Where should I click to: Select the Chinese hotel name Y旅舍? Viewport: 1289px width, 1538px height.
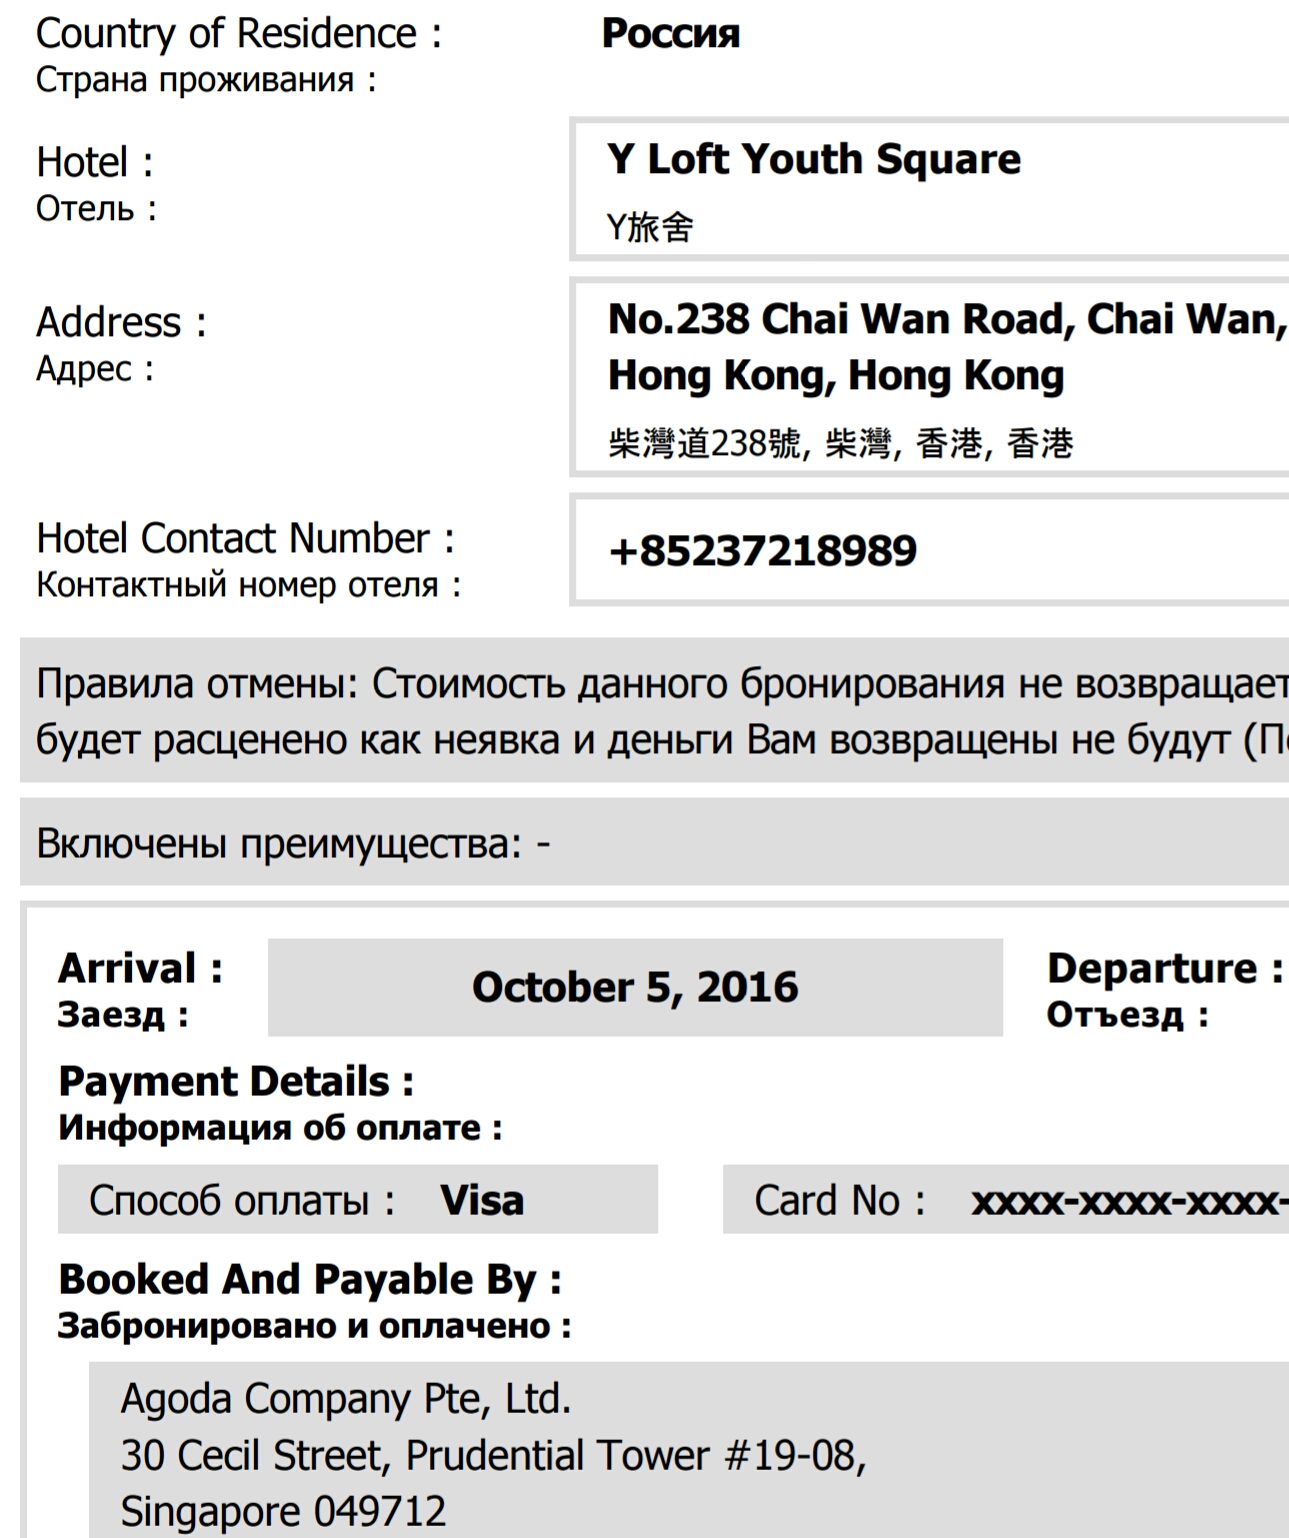(x=650, y=227)
